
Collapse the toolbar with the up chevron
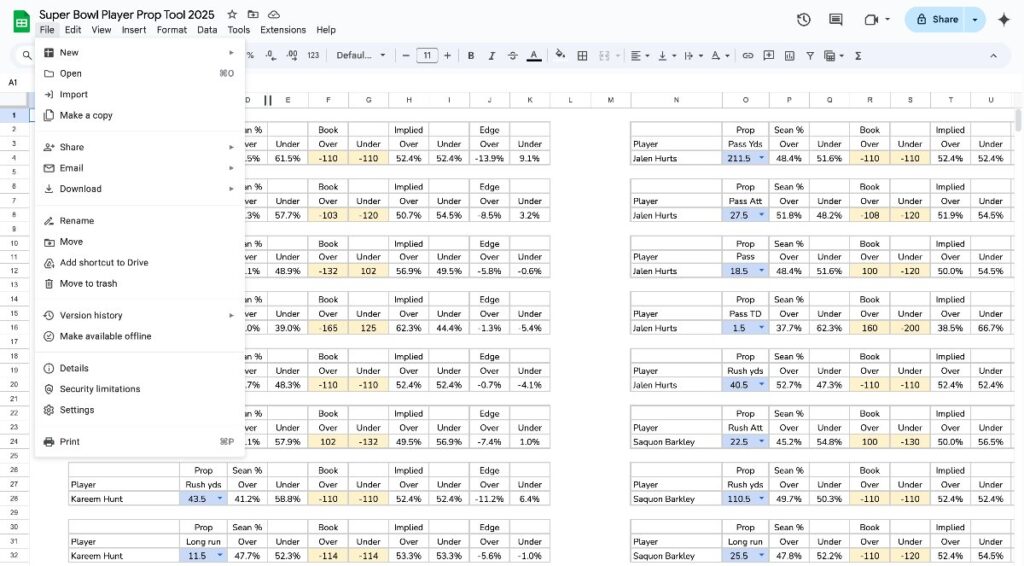point(993,55)
